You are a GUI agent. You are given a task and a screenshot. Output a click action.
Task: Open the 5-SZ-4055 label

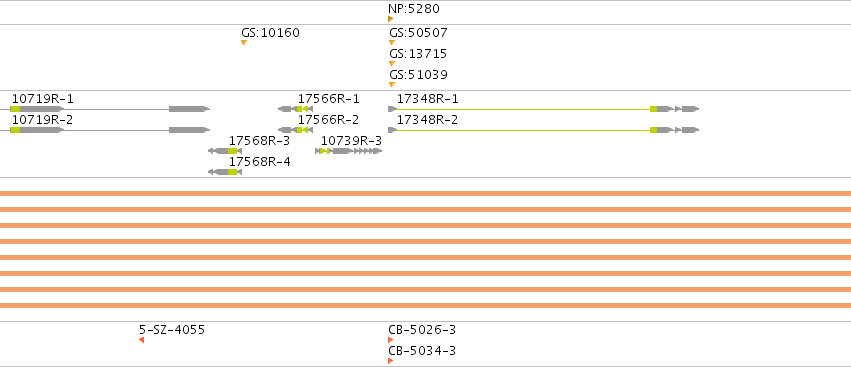tap(172, 330)
